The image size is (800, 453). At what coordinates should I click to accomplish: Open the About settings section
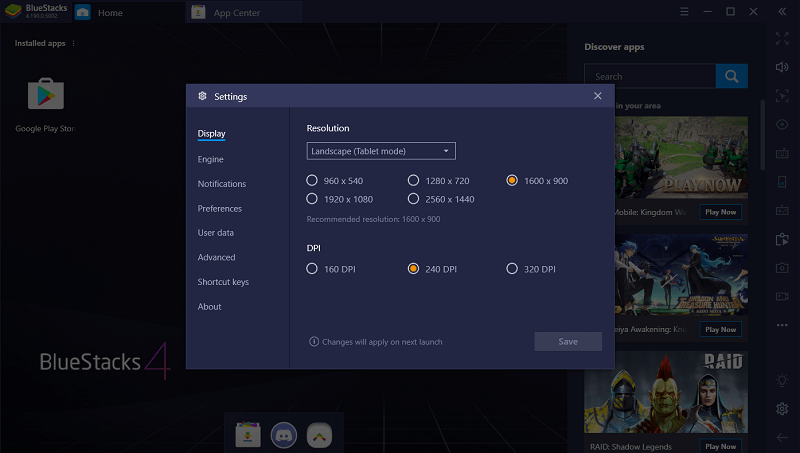point(209,307)
